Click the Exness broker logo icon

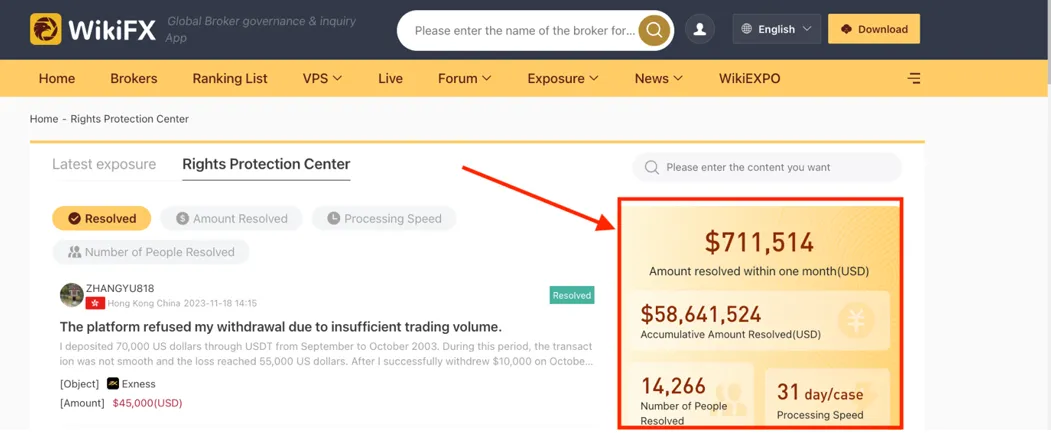[113, 384]
